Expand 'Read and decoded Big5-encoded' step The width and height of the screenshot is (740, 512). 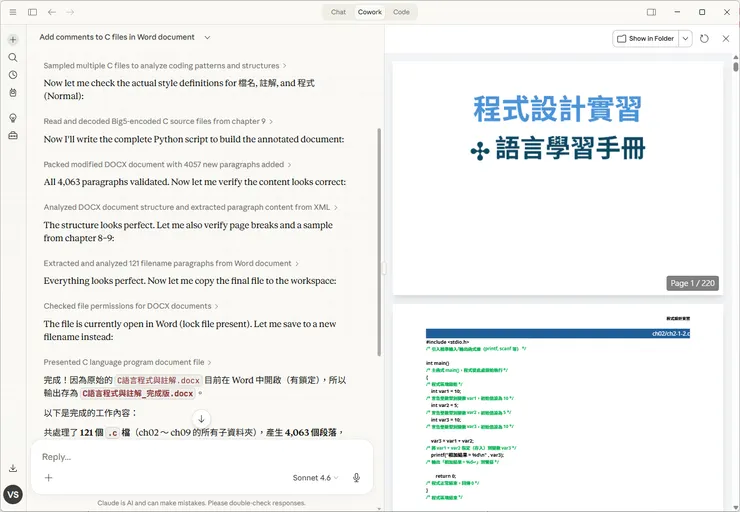coord(158,121)
